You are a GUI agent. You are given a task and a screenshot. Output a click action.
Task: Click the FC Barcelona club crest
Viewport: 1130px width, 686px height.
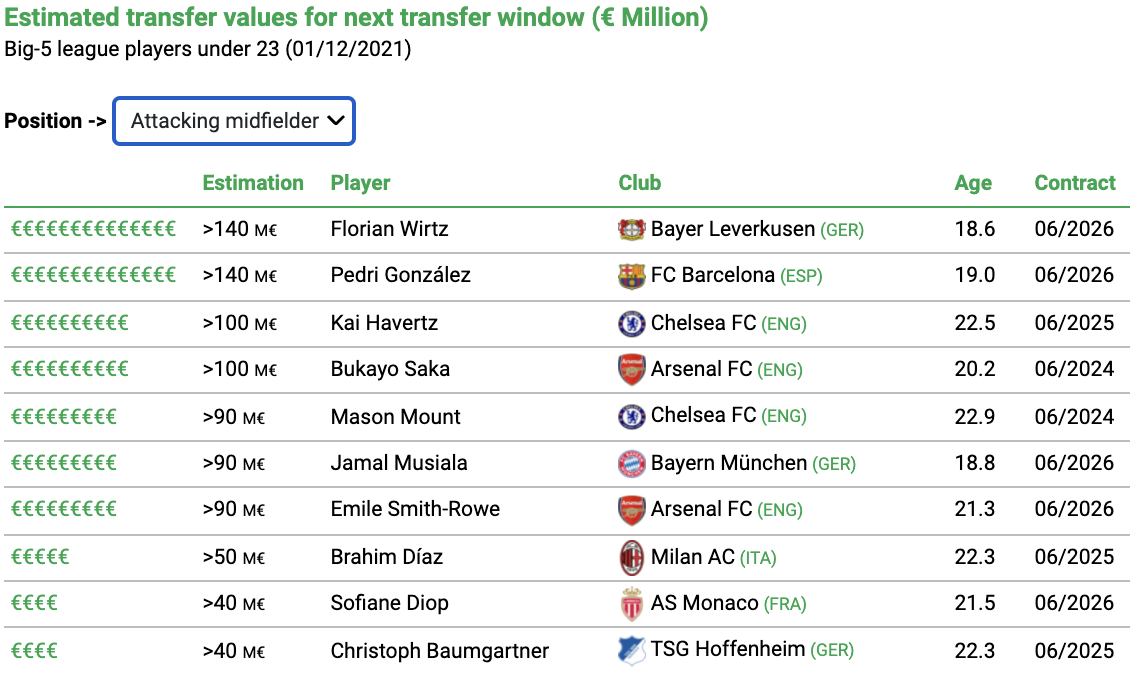632,275
